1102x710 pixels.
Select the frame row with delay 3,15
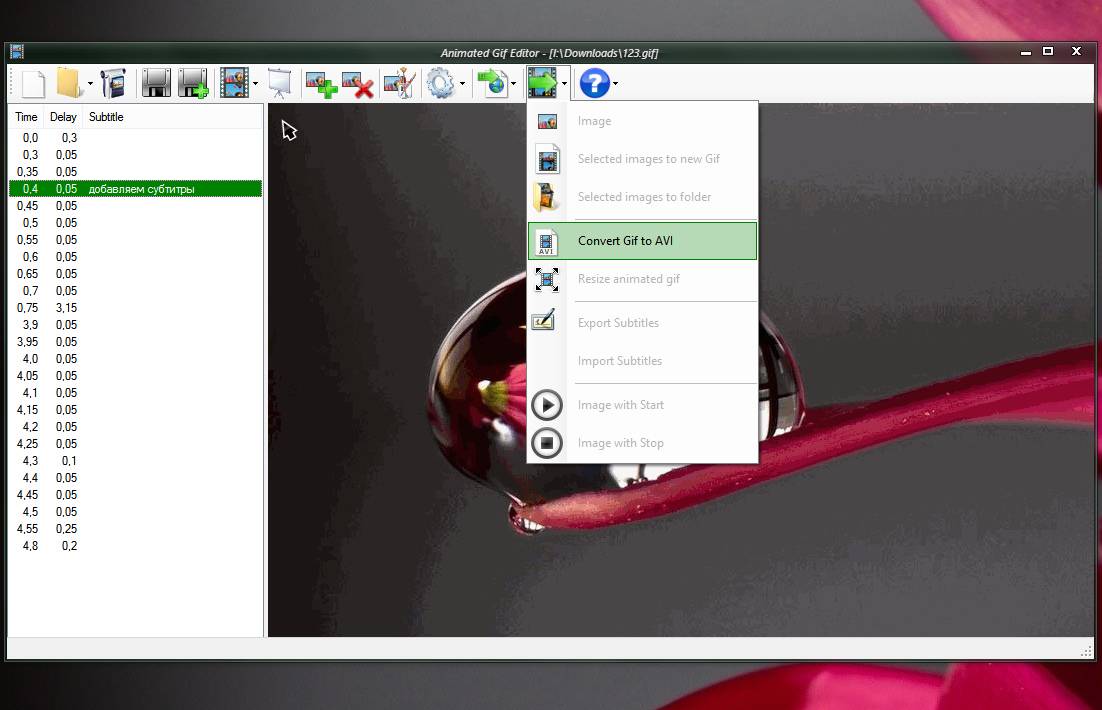coord(136,308)
